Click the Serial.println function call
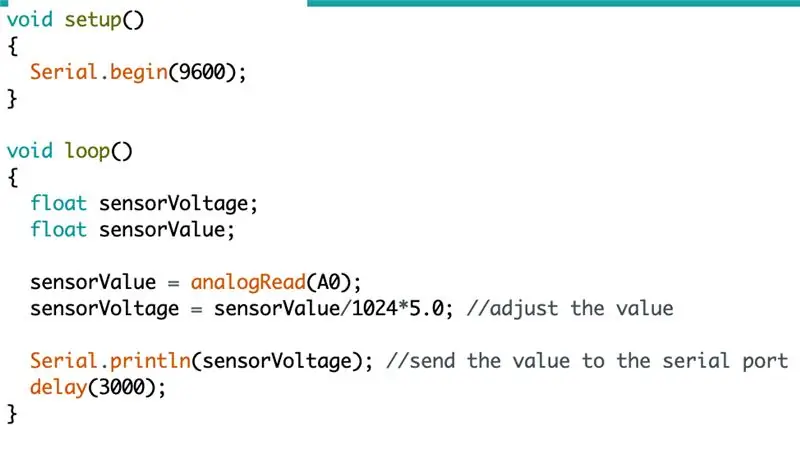Viewport: 800px width, 453px height. [110, 362]
